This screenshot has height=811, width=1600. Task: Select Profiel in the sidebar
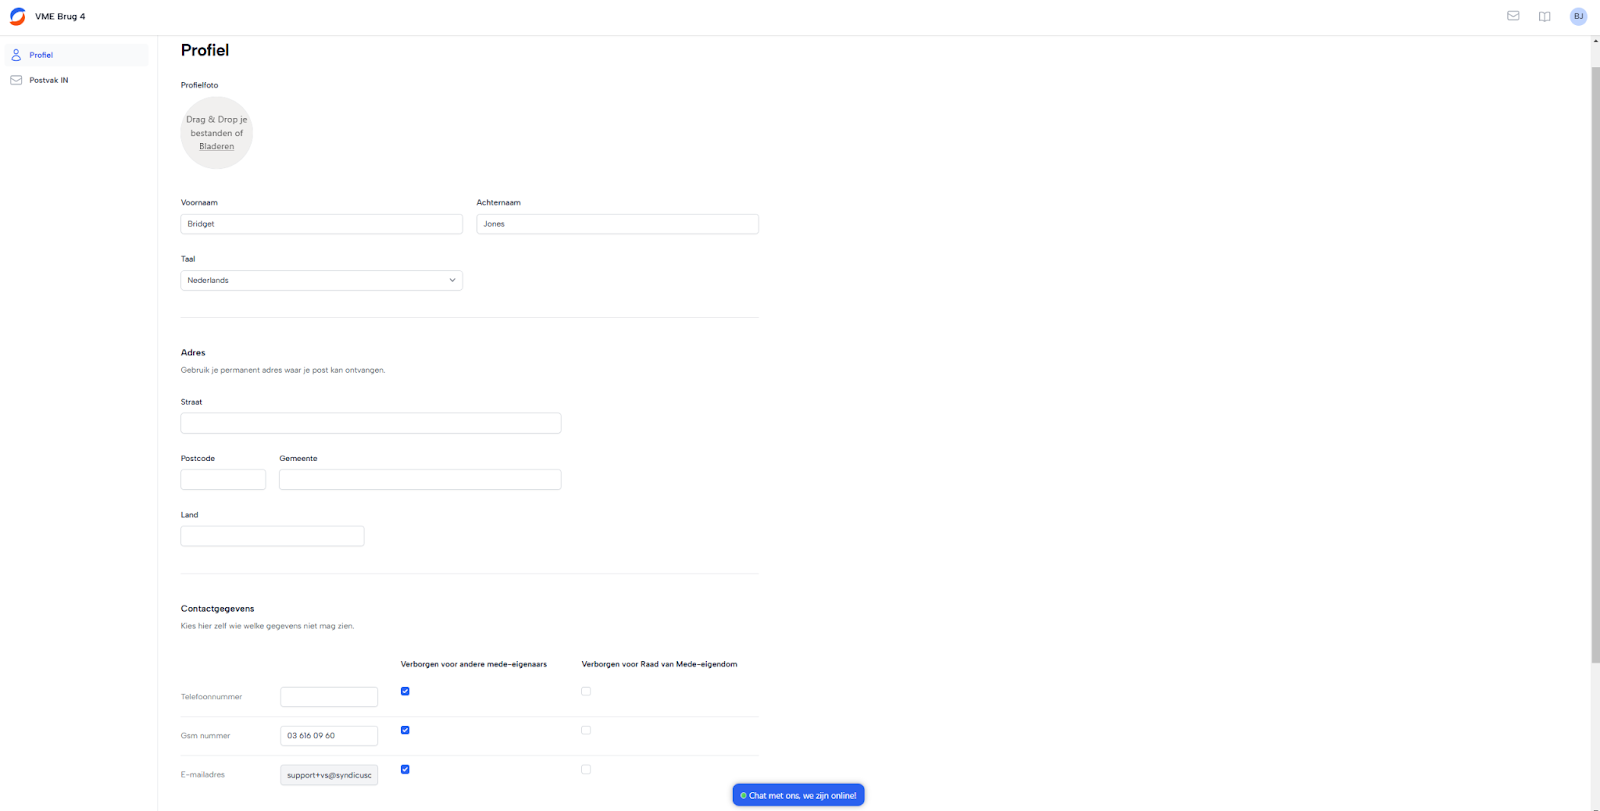pyautogui.click(x=41, y=55)
